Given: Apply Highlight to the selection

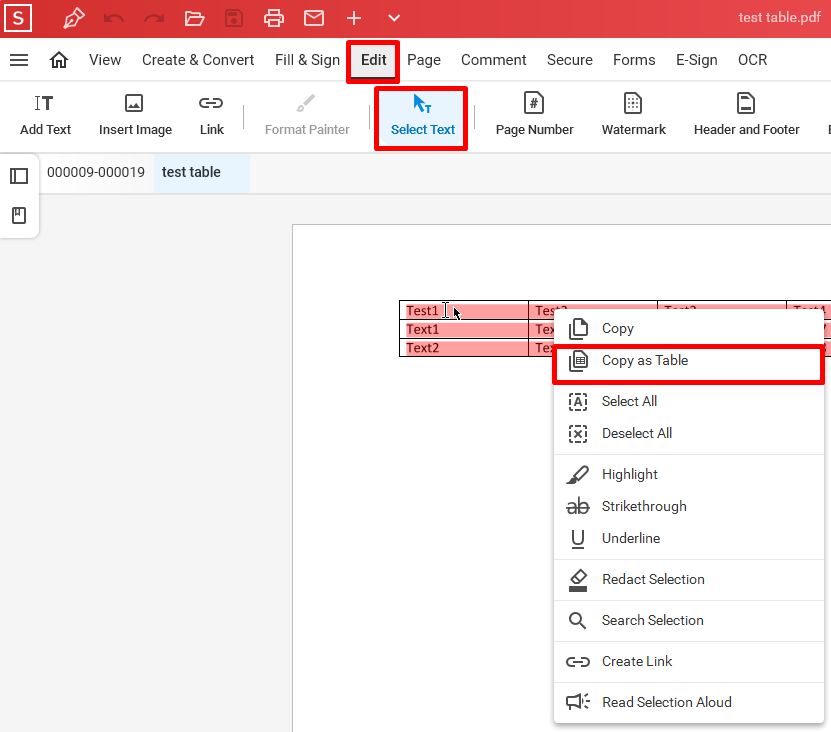Looking at the screenshot, I should click(688, 474).
